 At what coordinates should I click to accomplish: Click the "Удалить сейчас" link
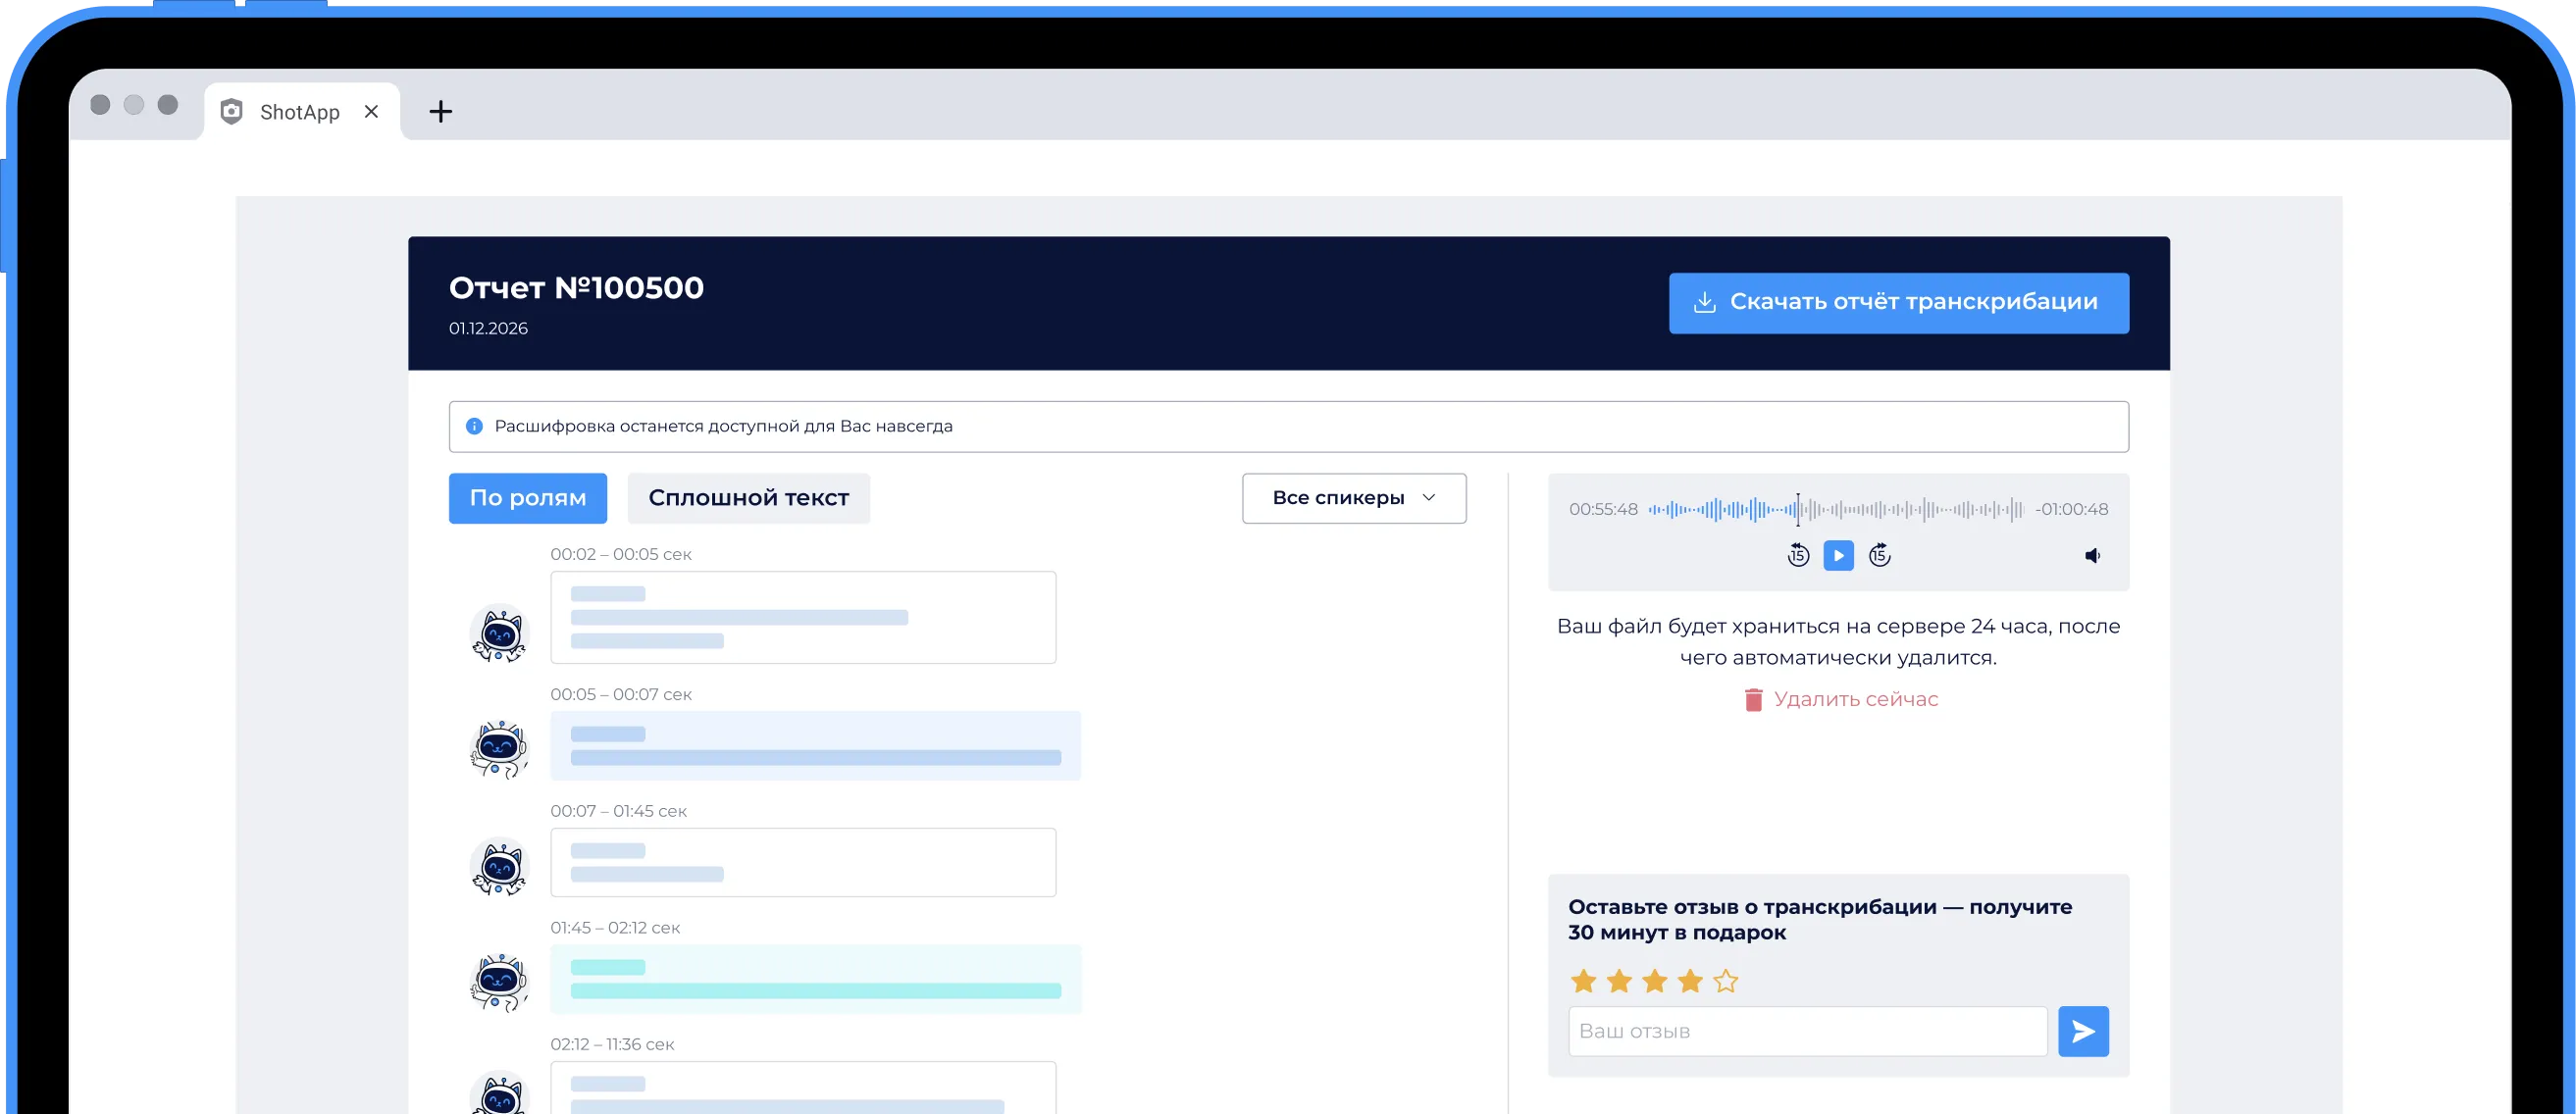1855,699
